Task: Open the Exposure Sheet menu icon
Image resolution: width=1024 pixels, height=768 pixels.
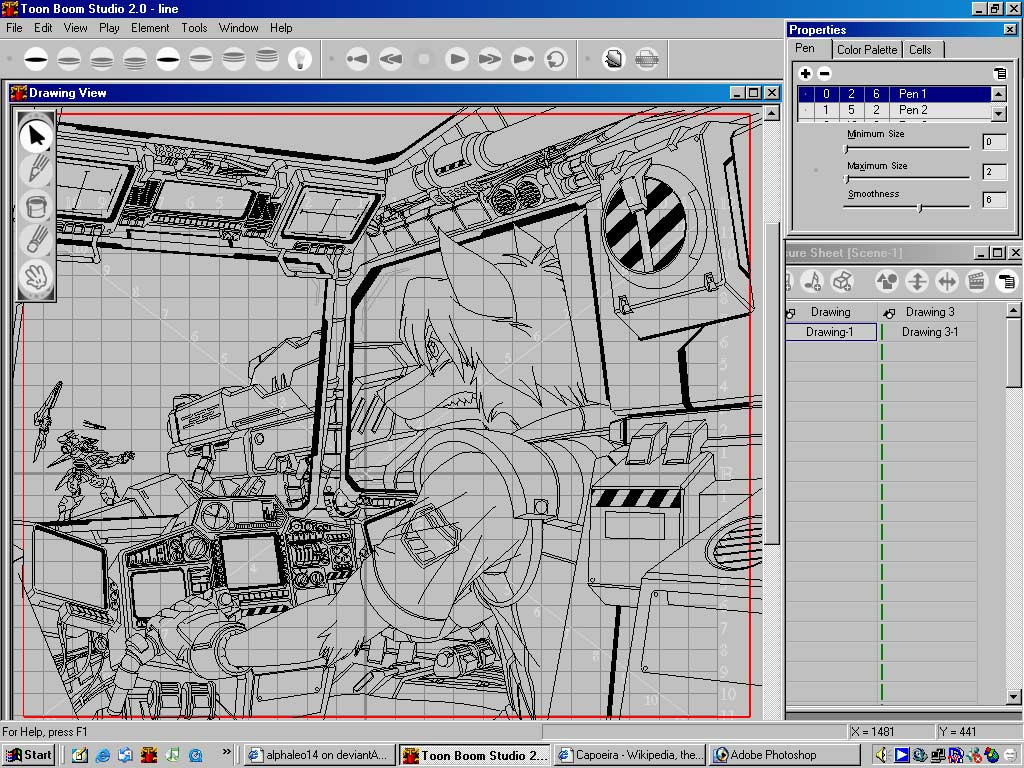Action: point(1006,281)
